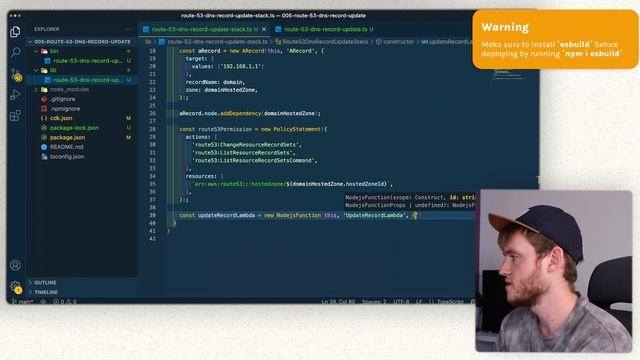
Task: Click line number 28 in the gutter
Action: point(152,129)
